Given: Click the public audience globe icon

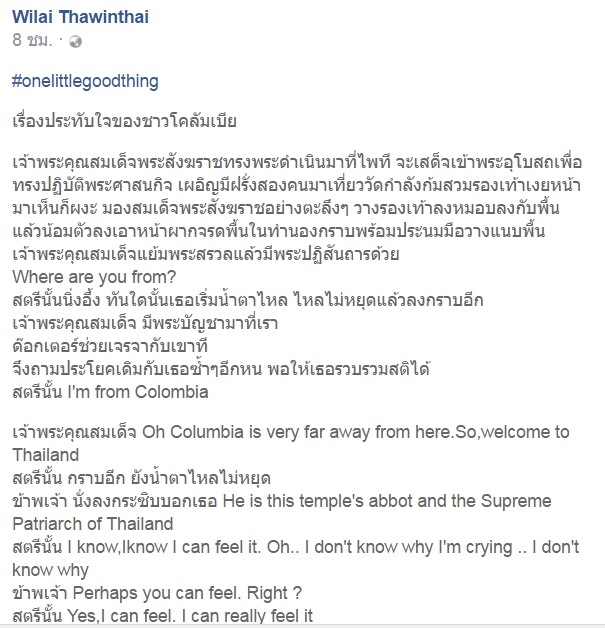Looking at the screenshot, I should click(x=75, y=42).
